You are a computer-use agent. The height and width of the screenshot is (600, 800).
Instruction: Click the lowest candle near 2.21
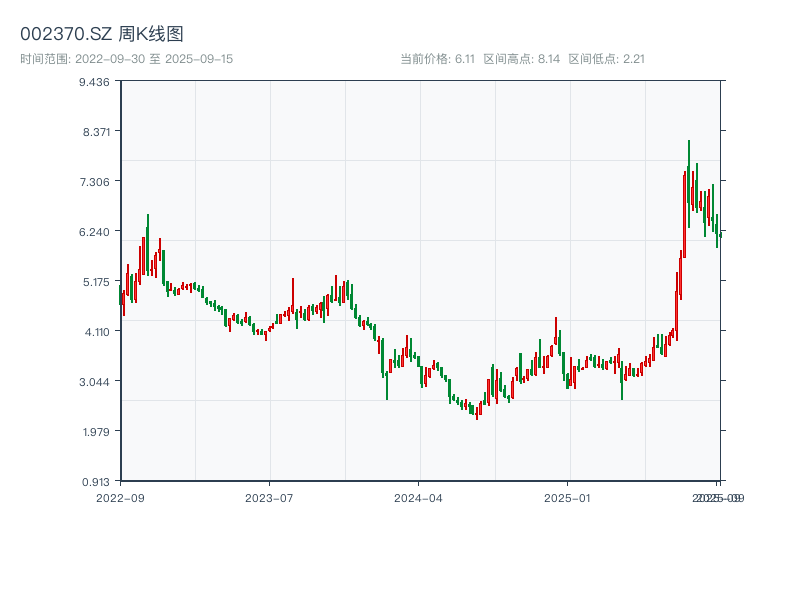tap(477, 412)
